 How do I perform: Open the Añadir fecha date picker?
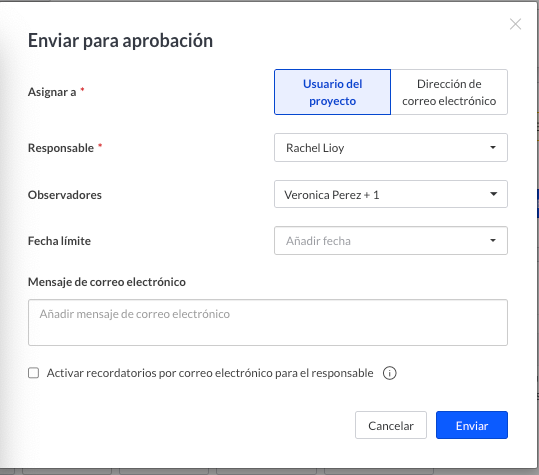[391, 241]
